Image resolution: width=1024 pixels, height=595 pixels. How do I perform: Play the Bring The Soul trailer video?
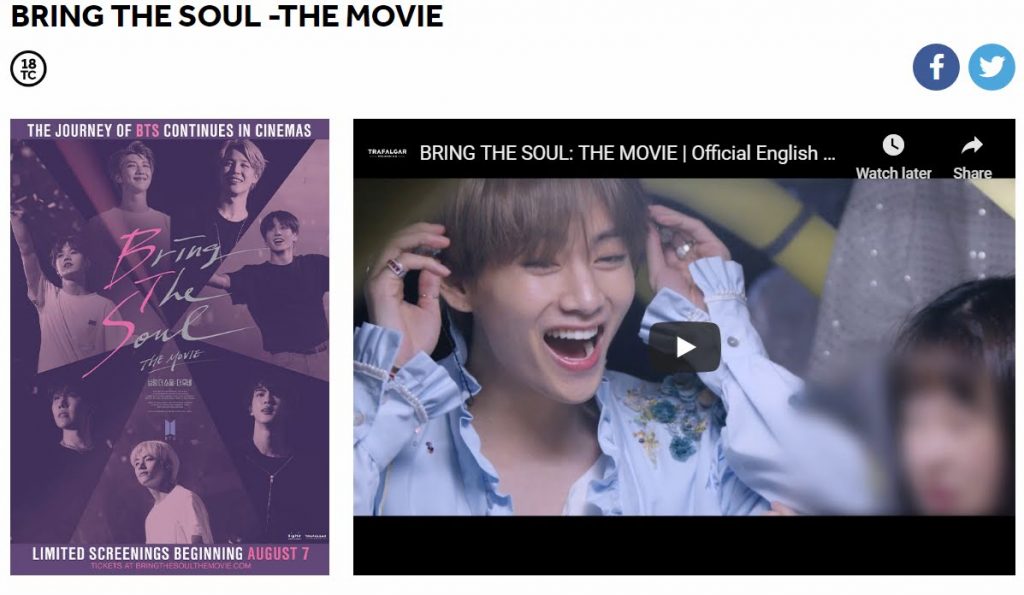click(684, 347)
